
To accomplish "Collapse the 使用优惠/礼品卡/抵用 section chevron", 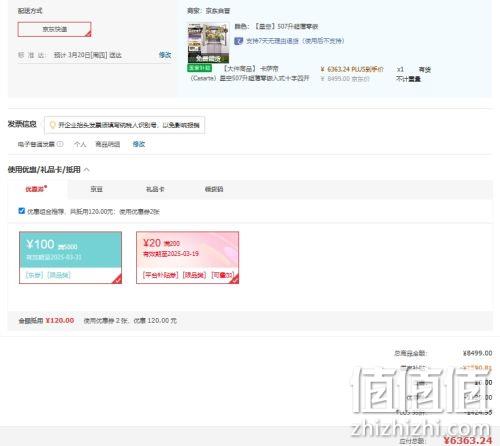I will pyautogui.click(x=87, y=170).
